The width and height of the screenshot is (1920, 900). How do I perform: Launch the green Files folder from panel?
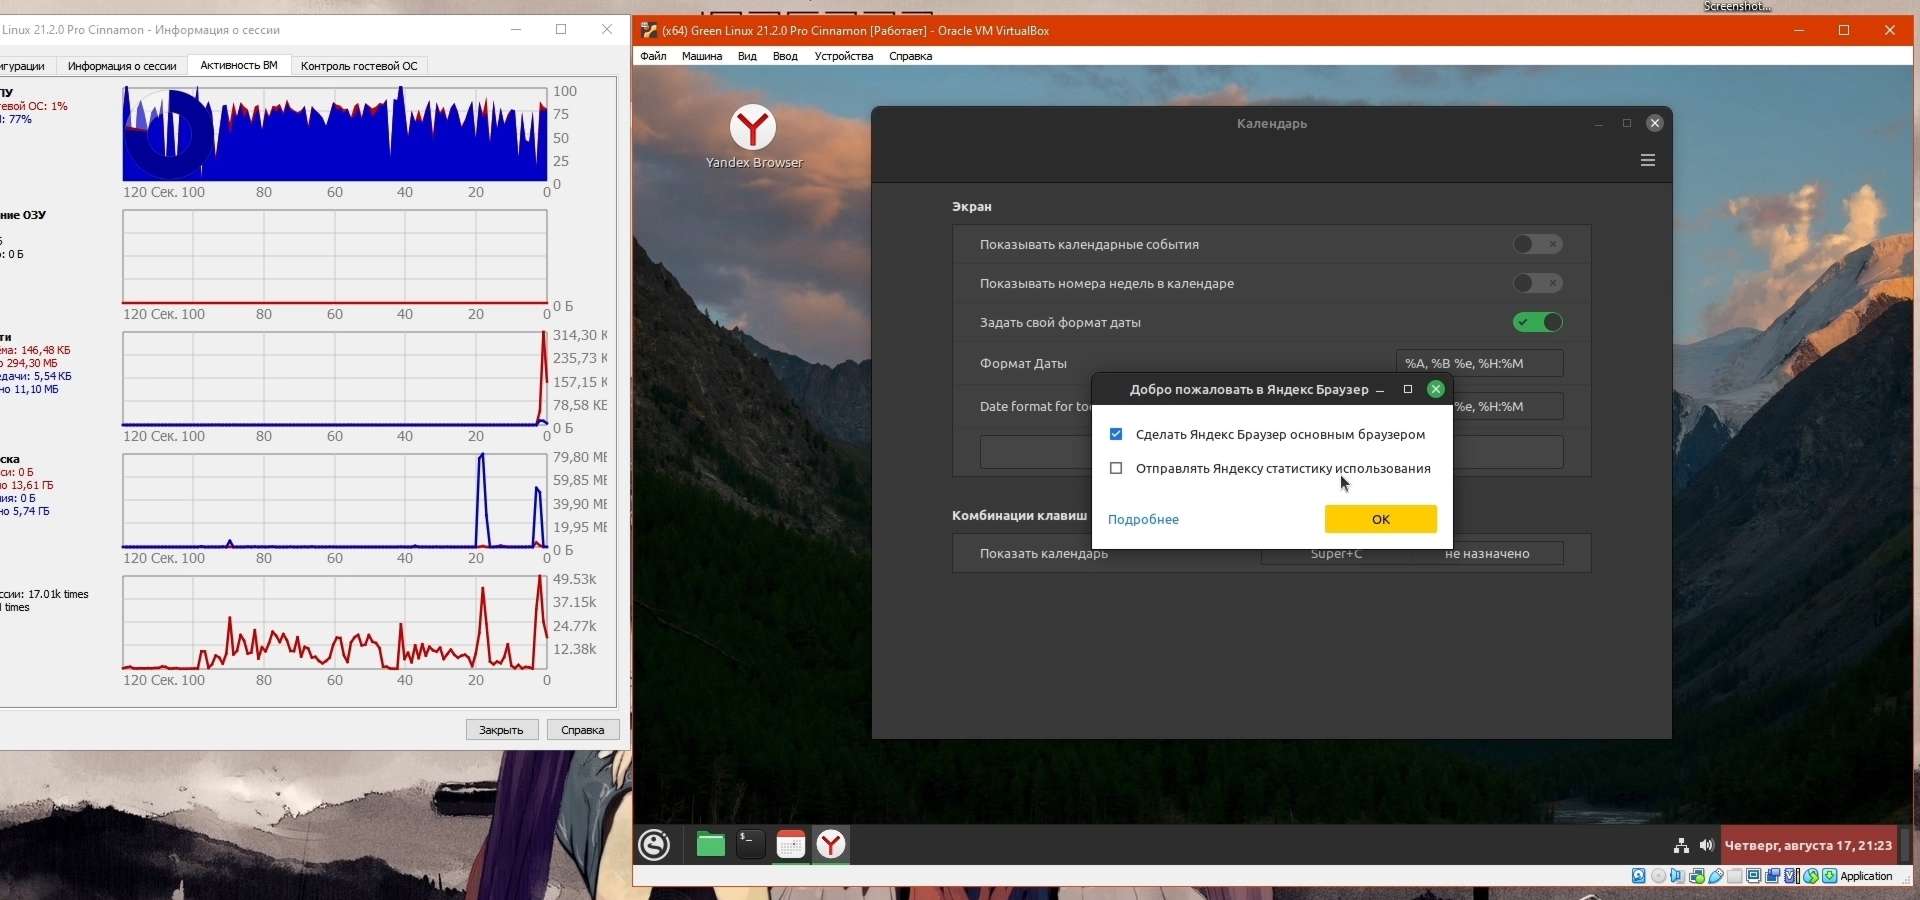[711, 845]
